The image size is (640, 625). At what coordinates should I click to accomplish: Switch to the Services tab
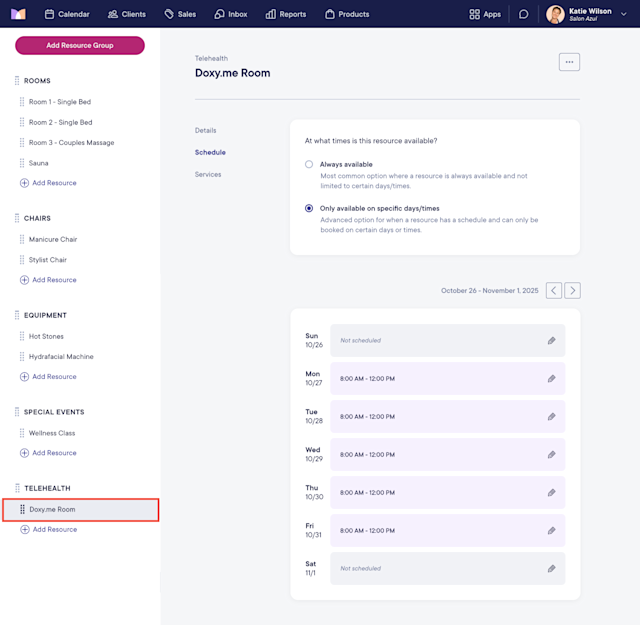[208, 174]
